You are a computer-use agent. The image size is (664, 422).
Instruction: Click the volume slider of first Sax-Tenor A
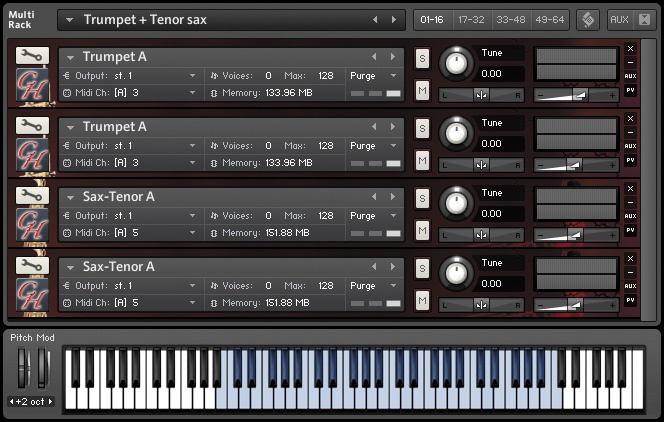[576, 235]
